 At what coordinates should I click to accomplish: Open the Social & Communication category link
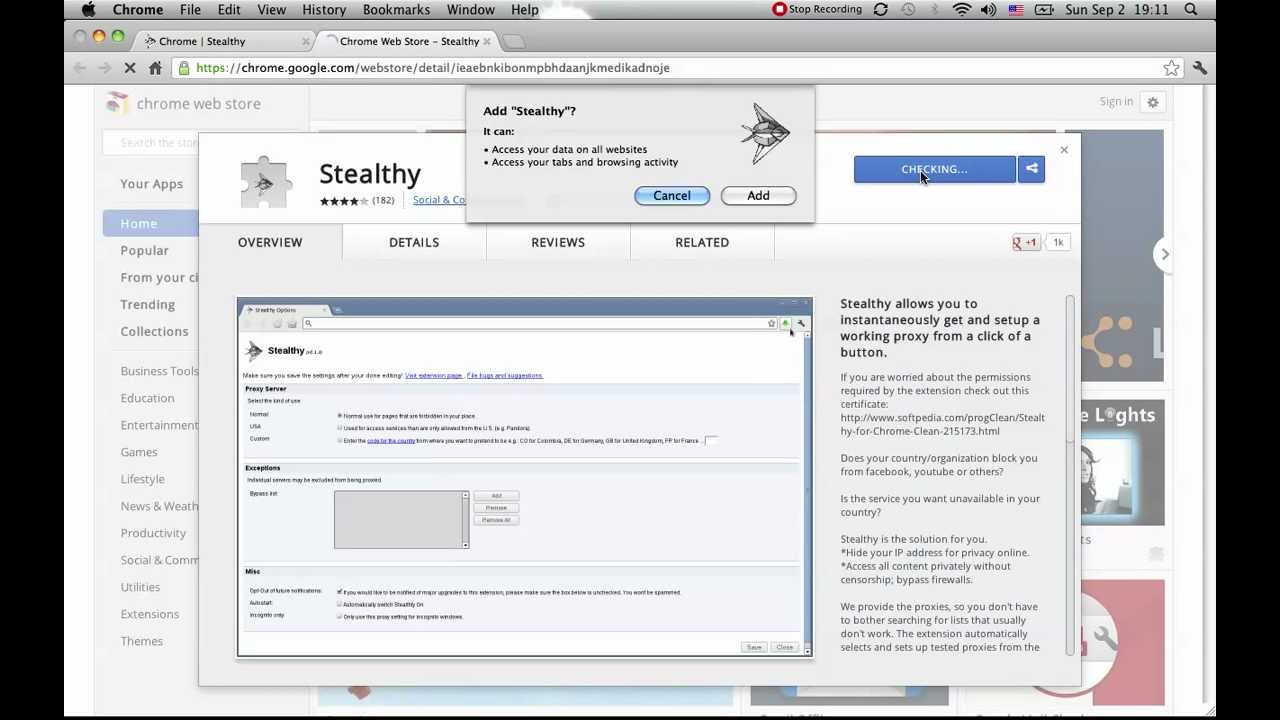439,200
